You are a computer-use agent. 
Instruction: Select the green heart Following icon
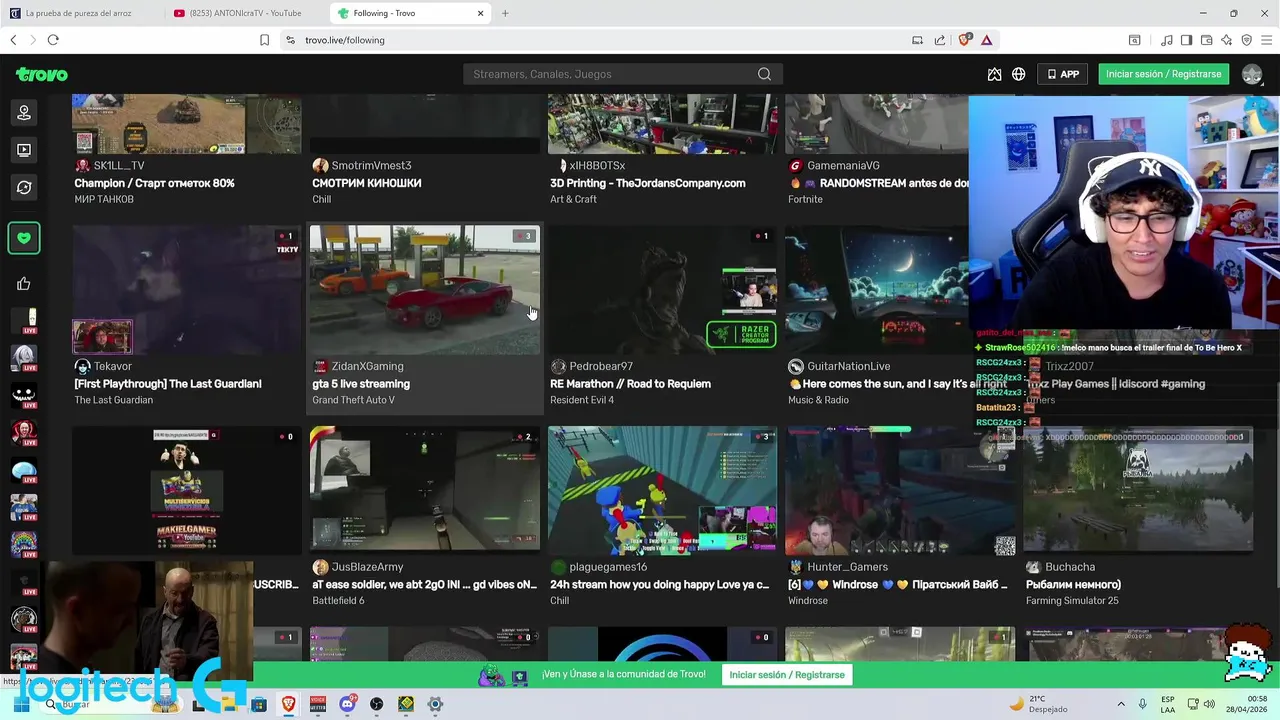24,238
